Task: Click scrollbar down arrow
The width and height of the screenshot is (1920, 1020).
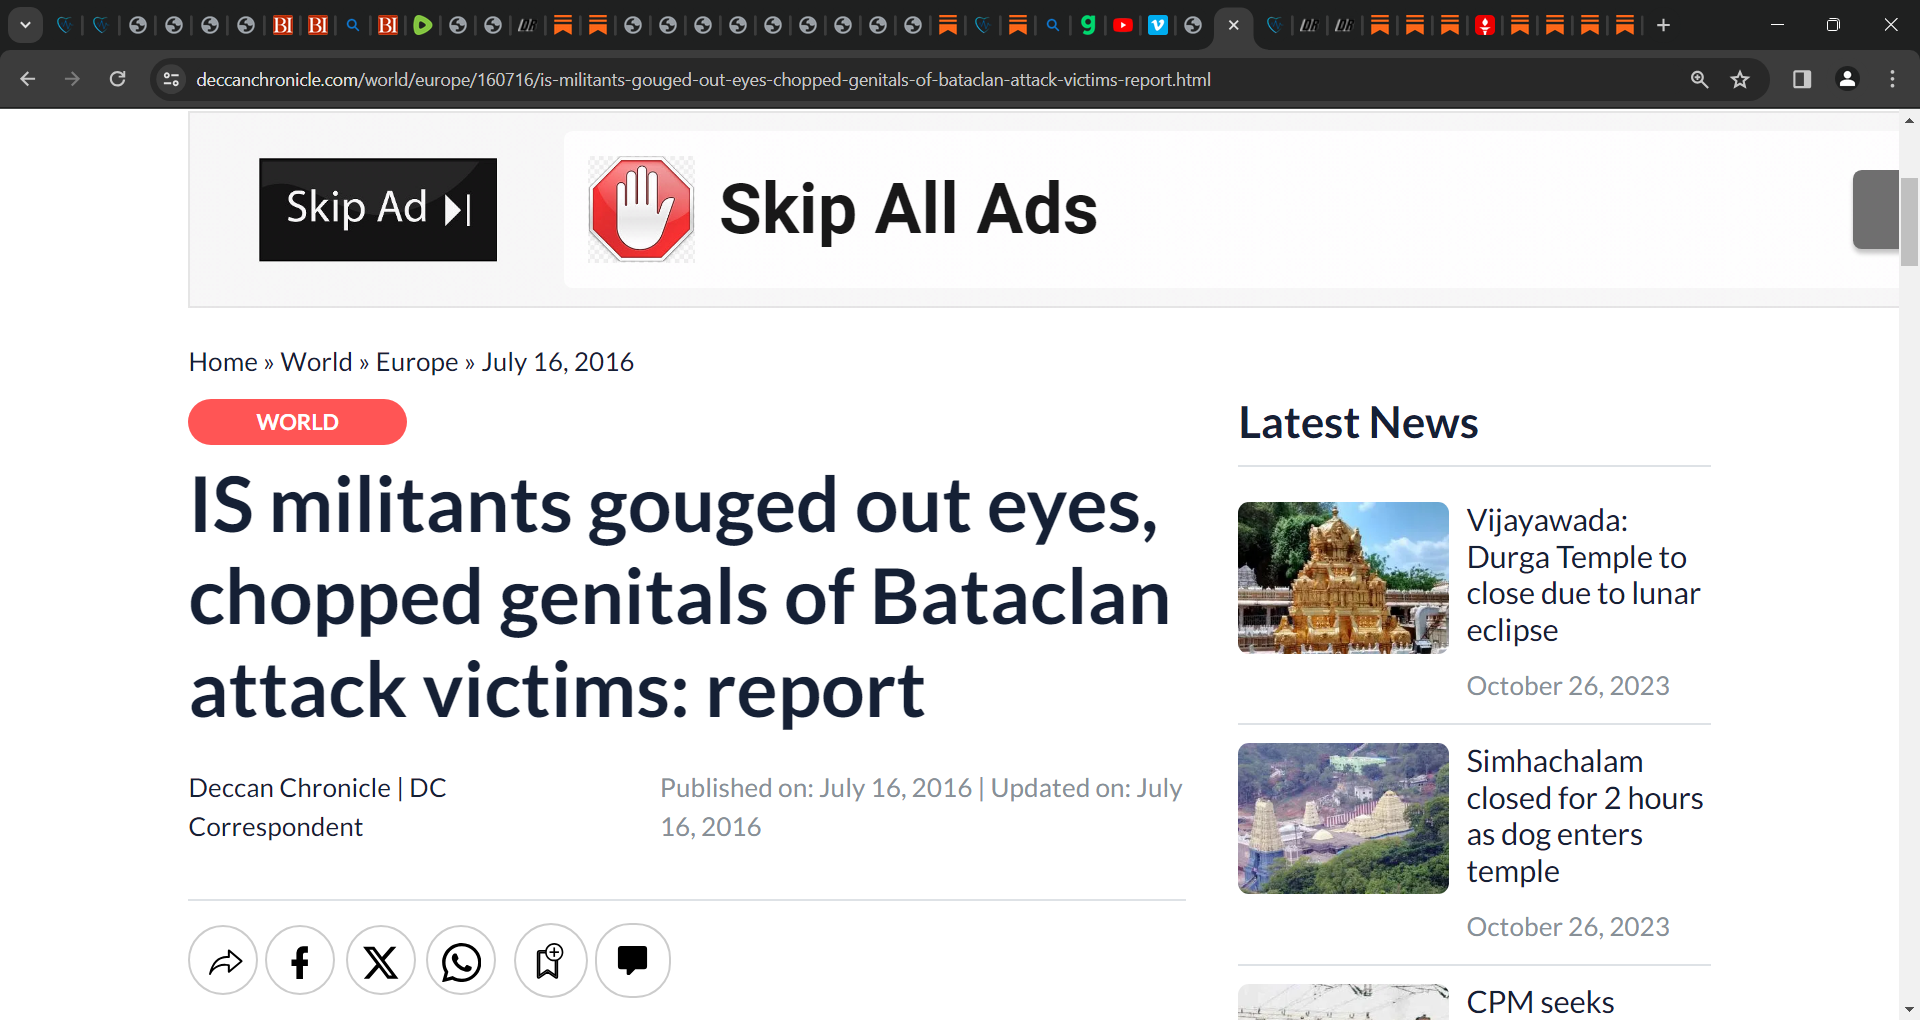Action: pos(1909,1010)
